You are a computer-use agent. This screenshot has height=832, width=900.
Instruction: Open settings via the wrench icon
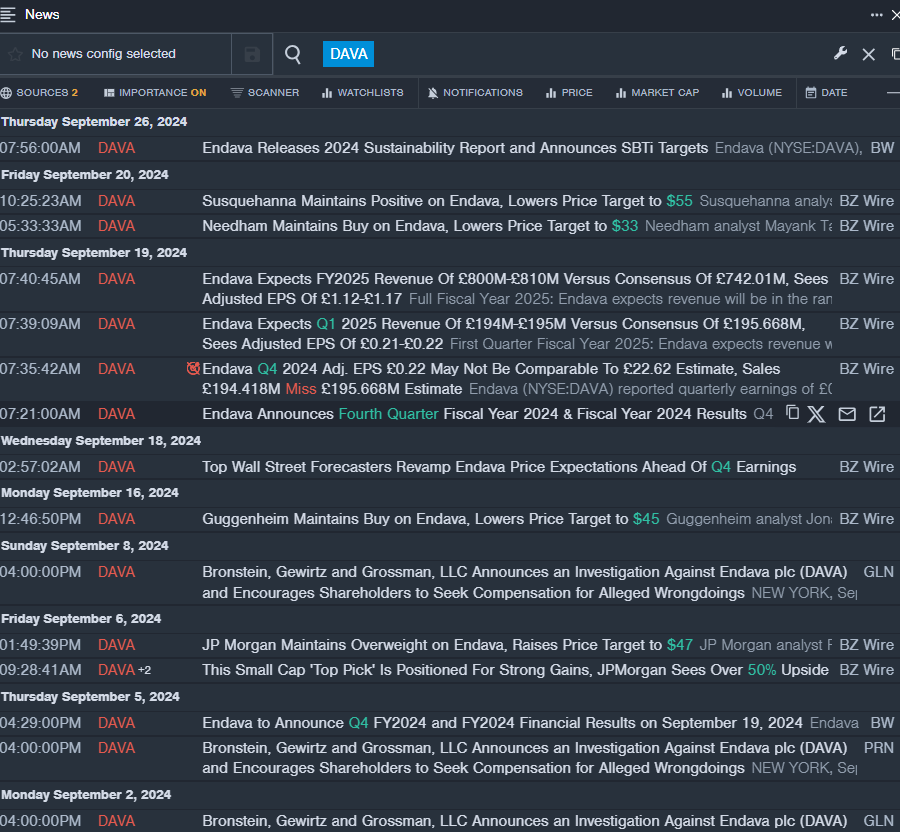(x=840, y=54)
